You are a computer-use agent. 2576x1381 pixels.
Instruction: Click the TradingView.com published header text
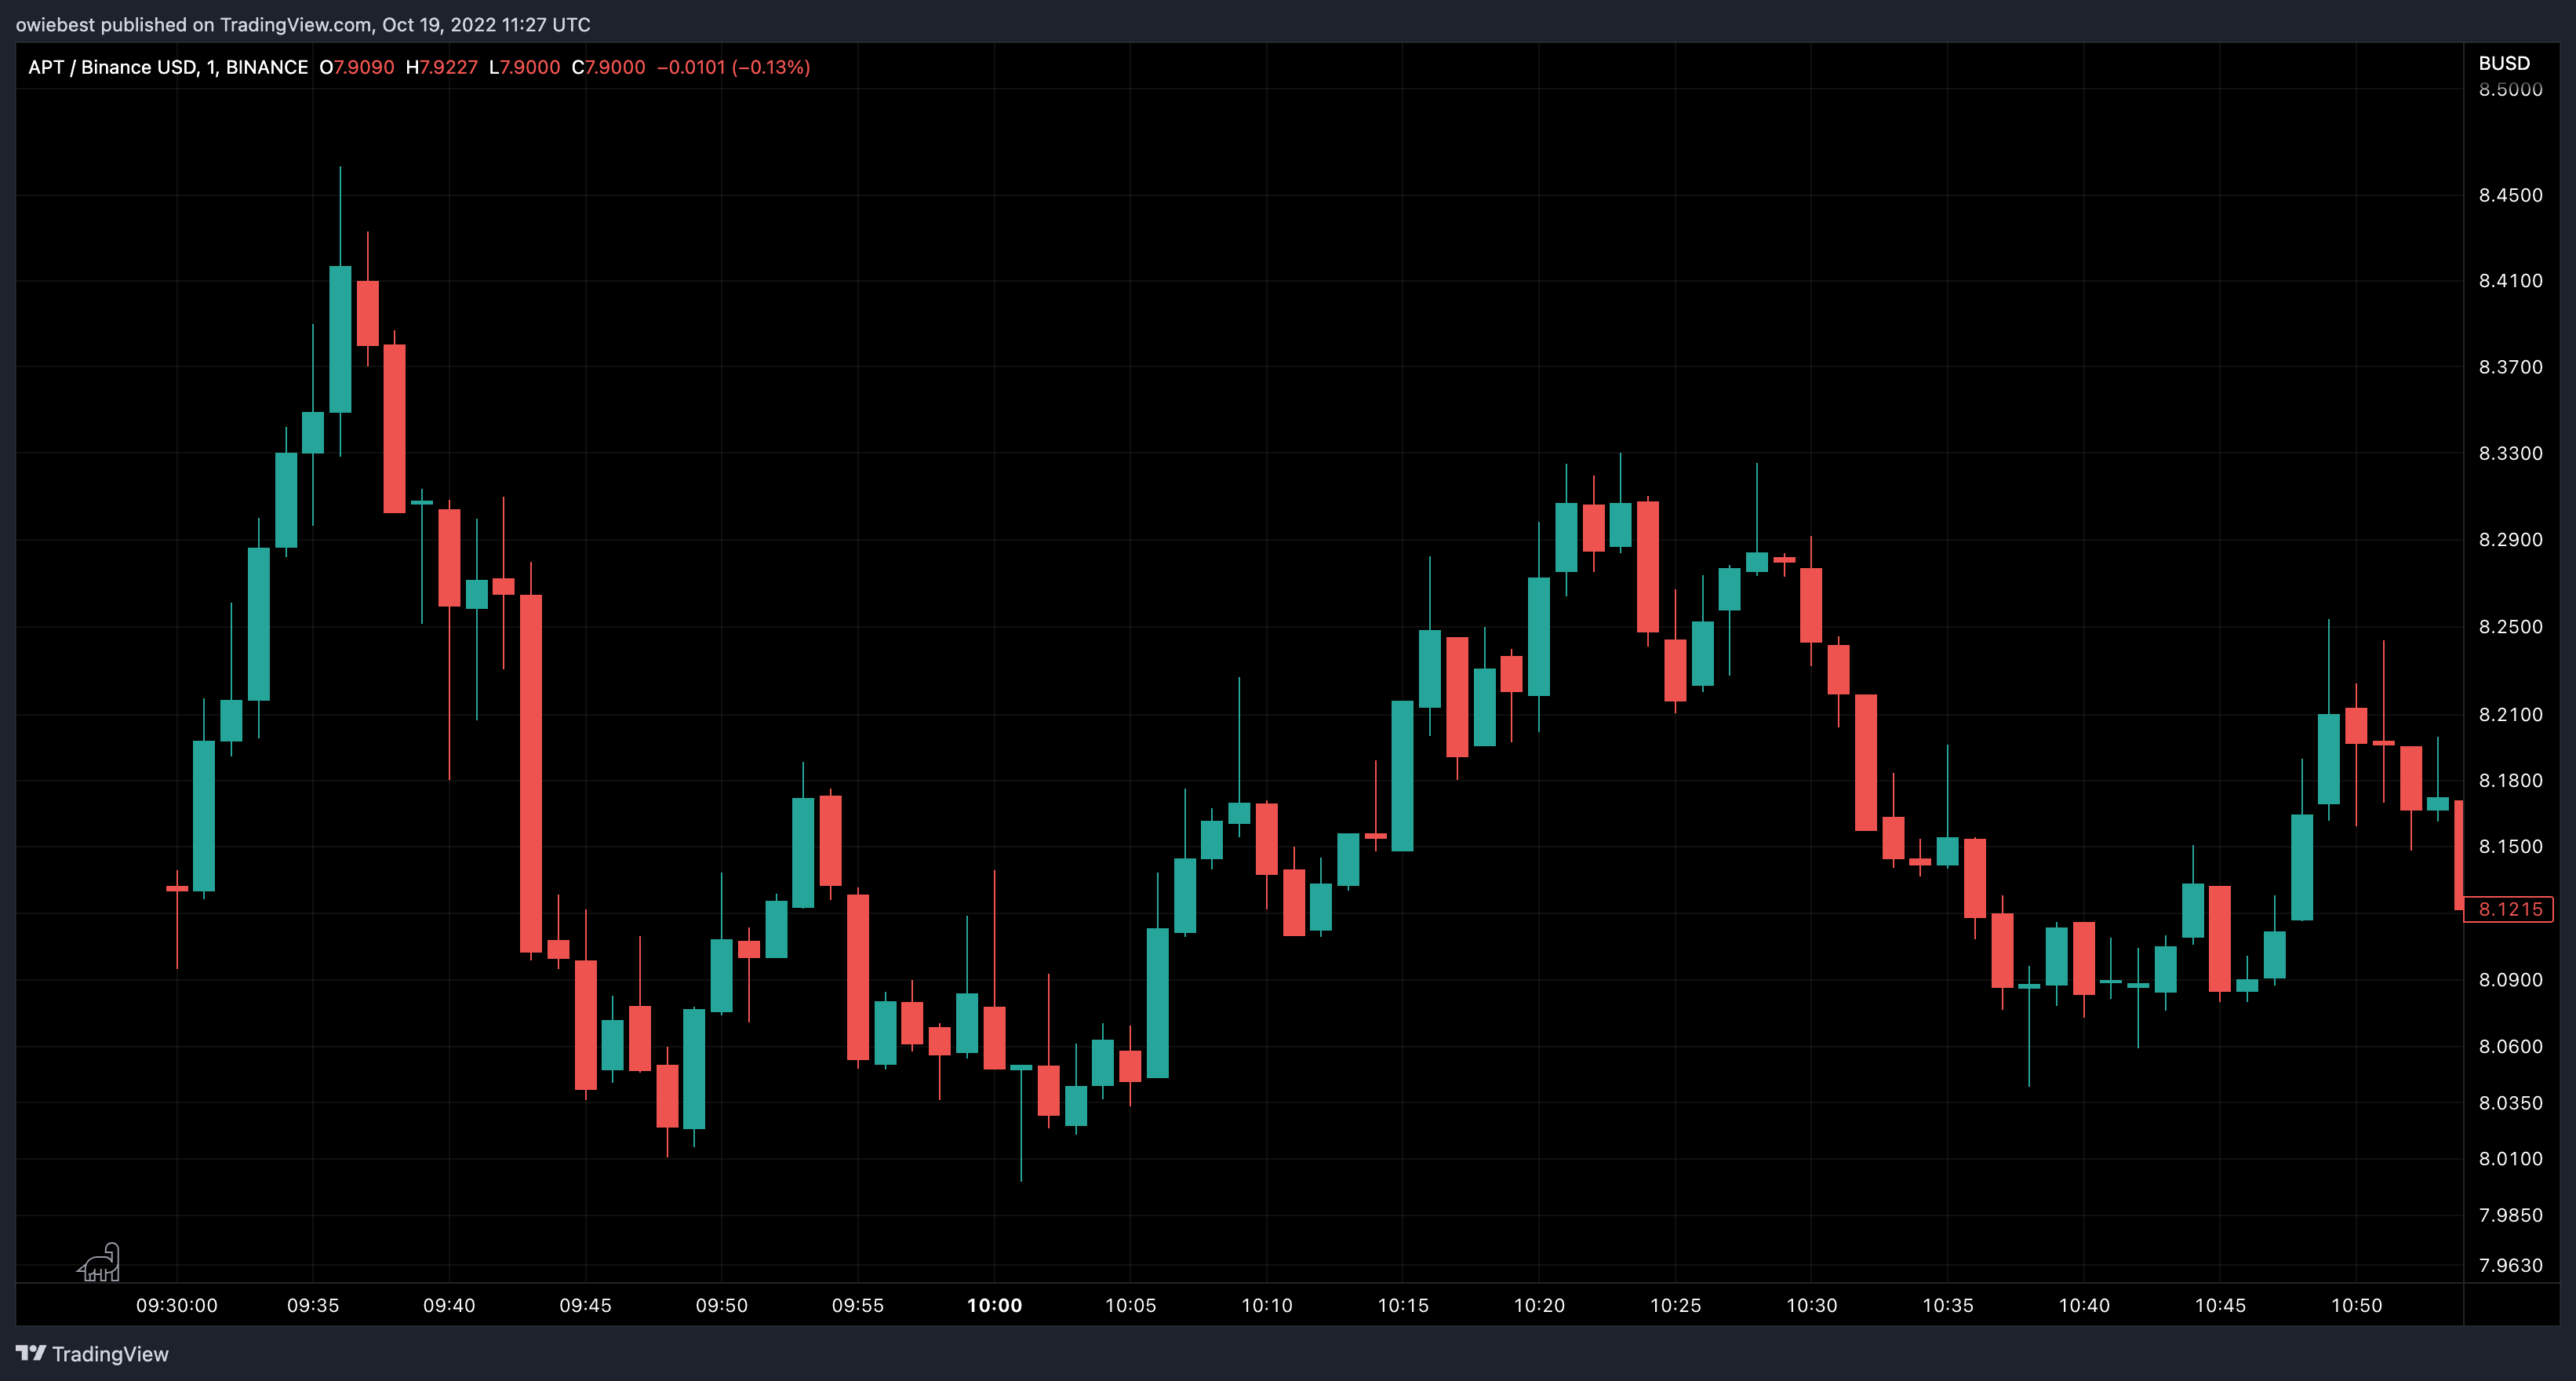click(302, 24)
